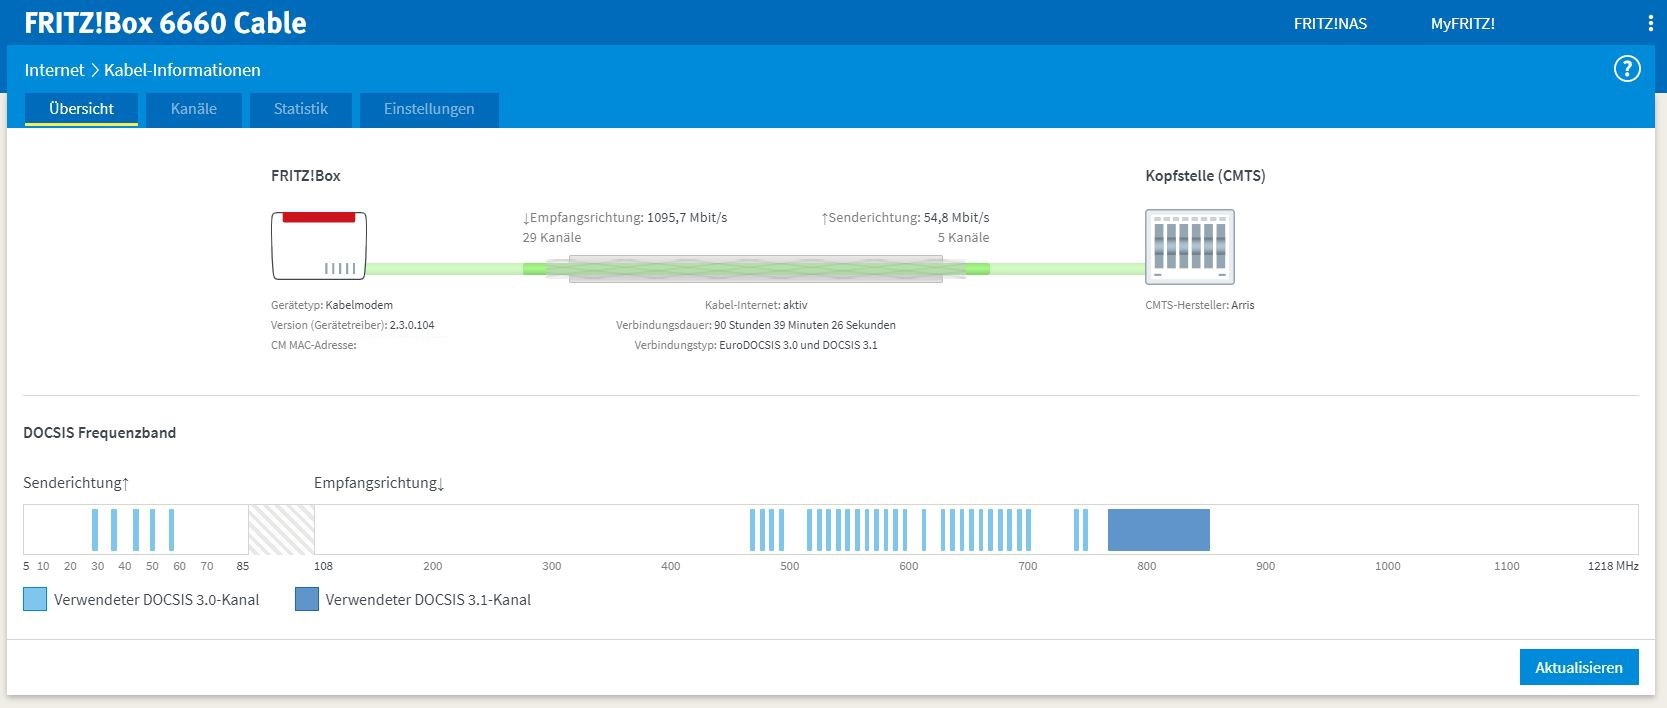Open the MyFRITZ! link
Image resolution: width=1667 pixels, height=708 pixels.
(x=1462, y=24)
